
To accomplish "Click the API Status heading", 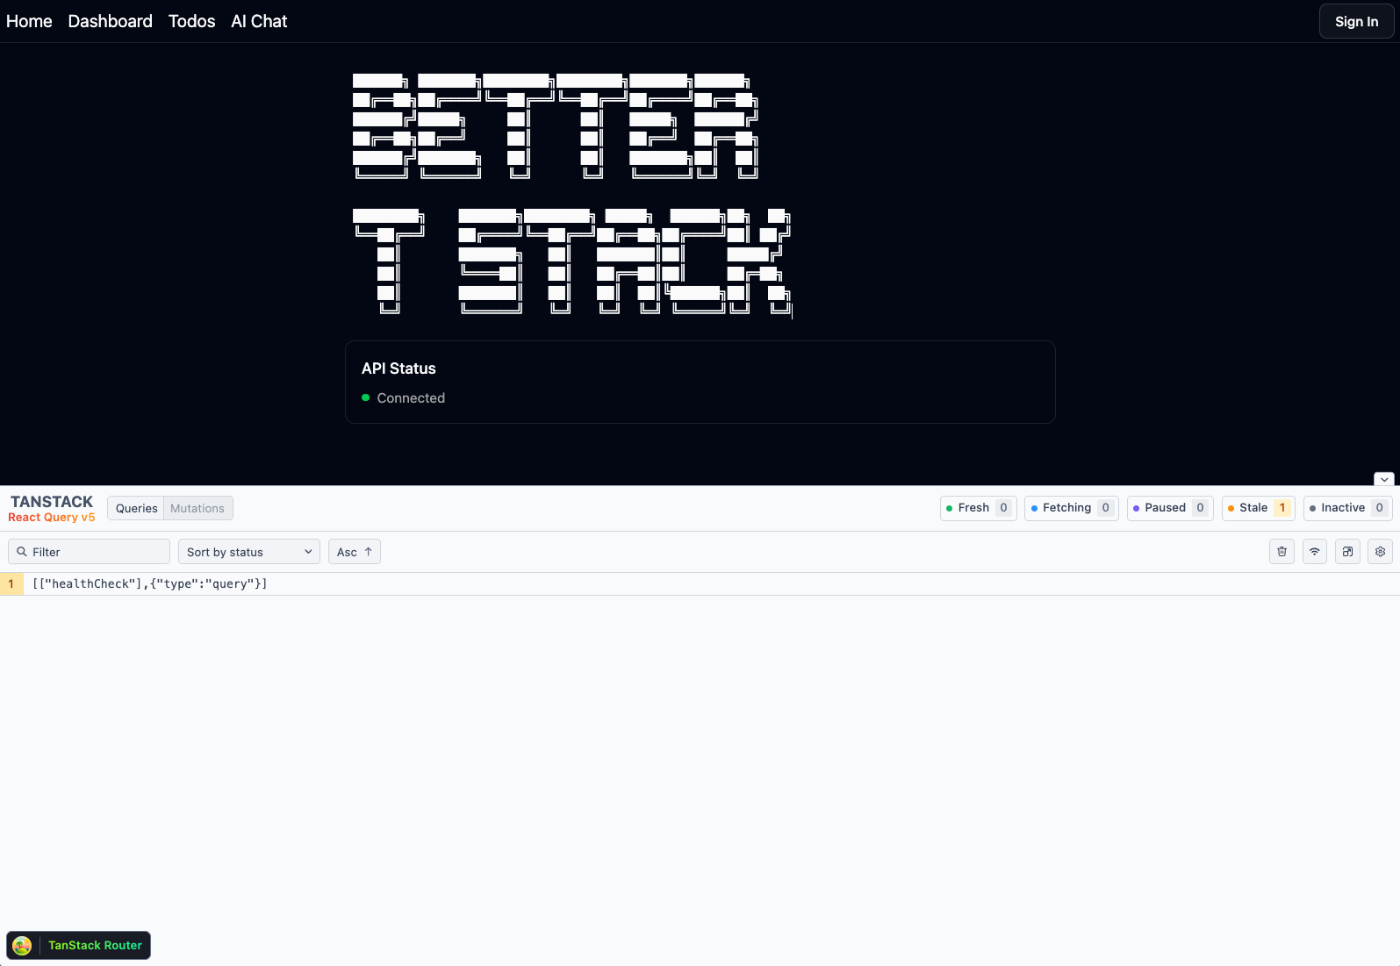I will 399,368.
